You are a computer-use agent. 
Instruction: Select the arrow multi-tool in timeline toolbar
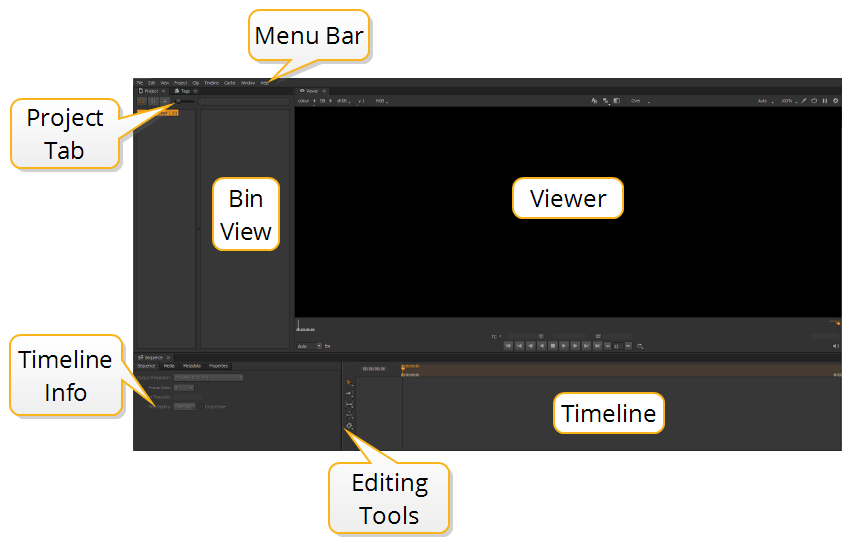(x=349, y=383)
